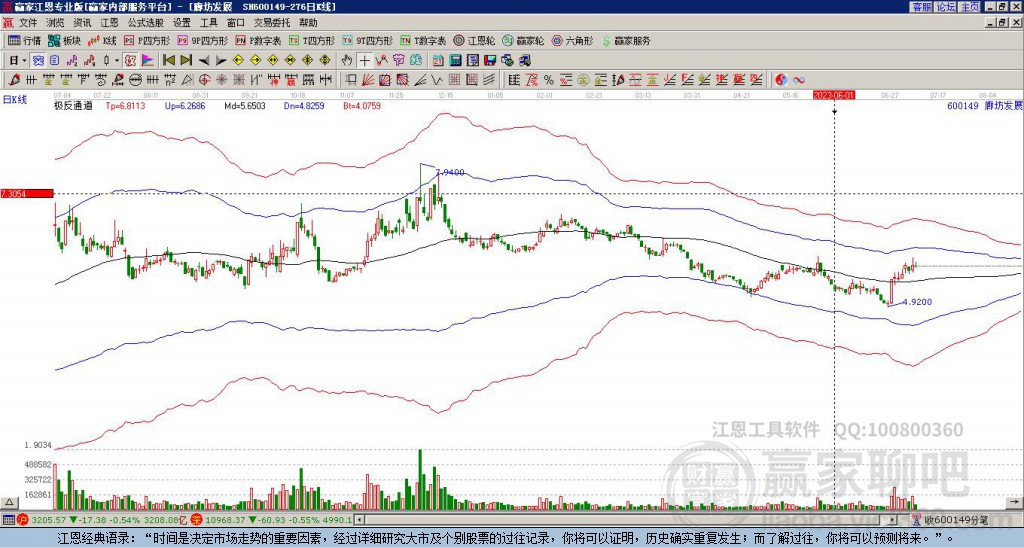Jump to first bar icon
The image size is (1024, 548).
(x=168, y=61)
